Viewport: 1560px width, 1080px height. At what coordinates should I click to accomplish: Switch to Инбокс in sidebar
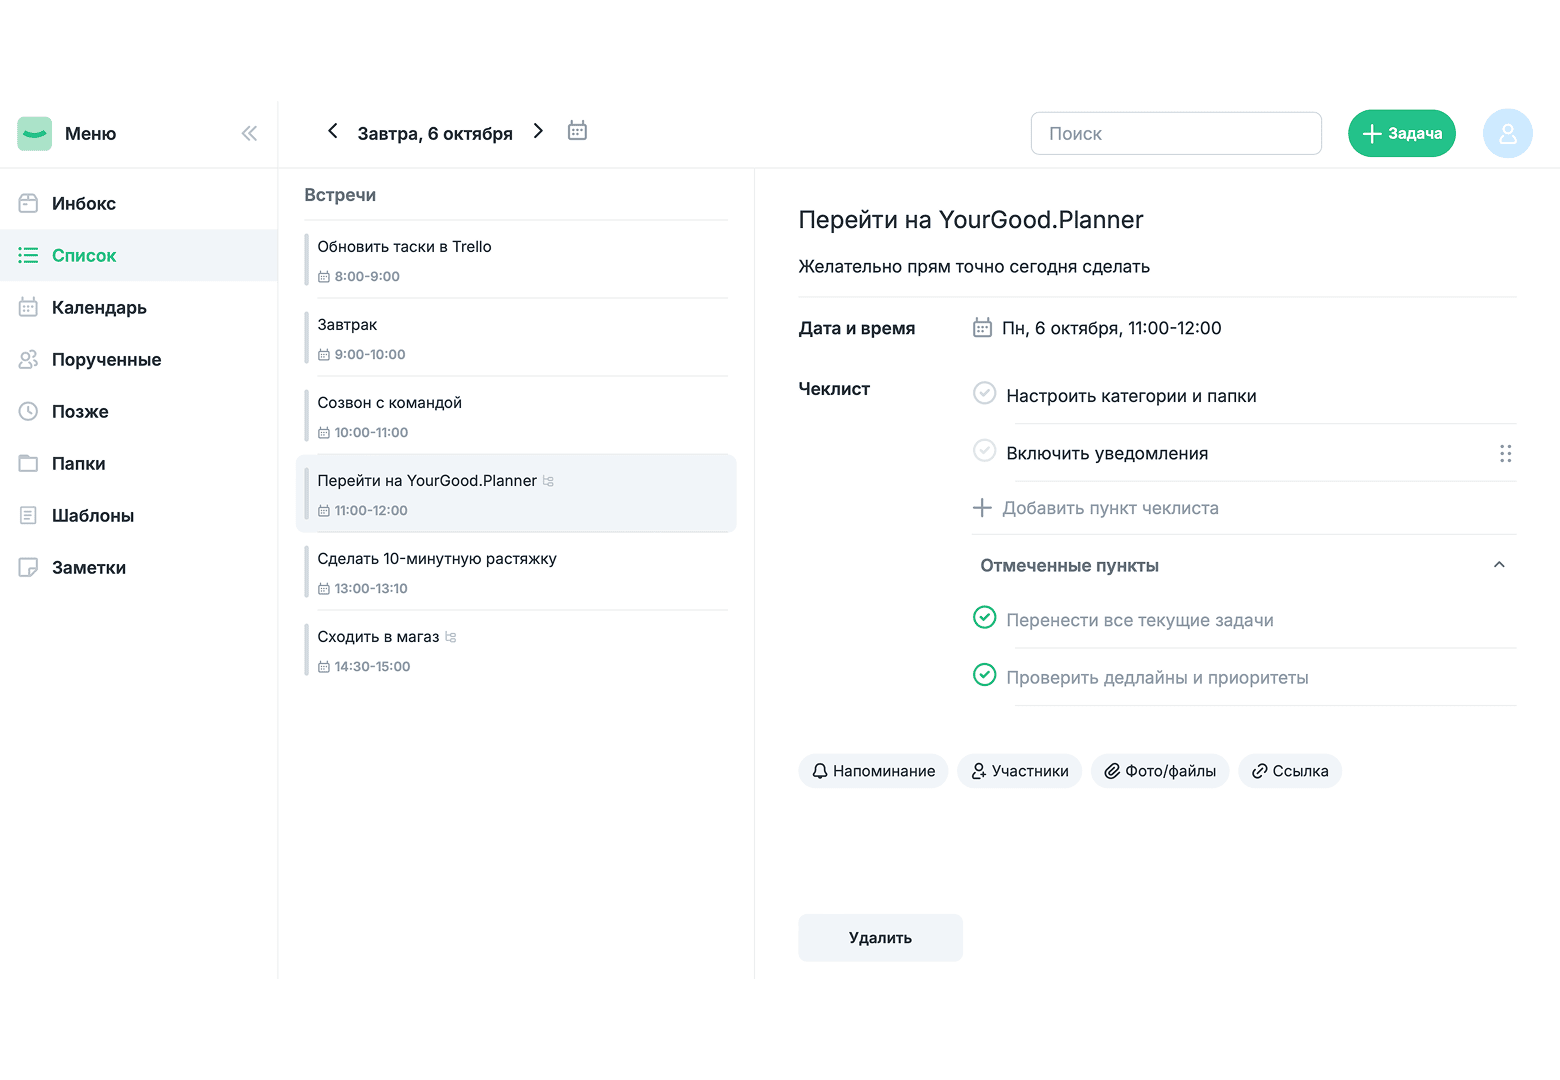click(x=84, y=203)
